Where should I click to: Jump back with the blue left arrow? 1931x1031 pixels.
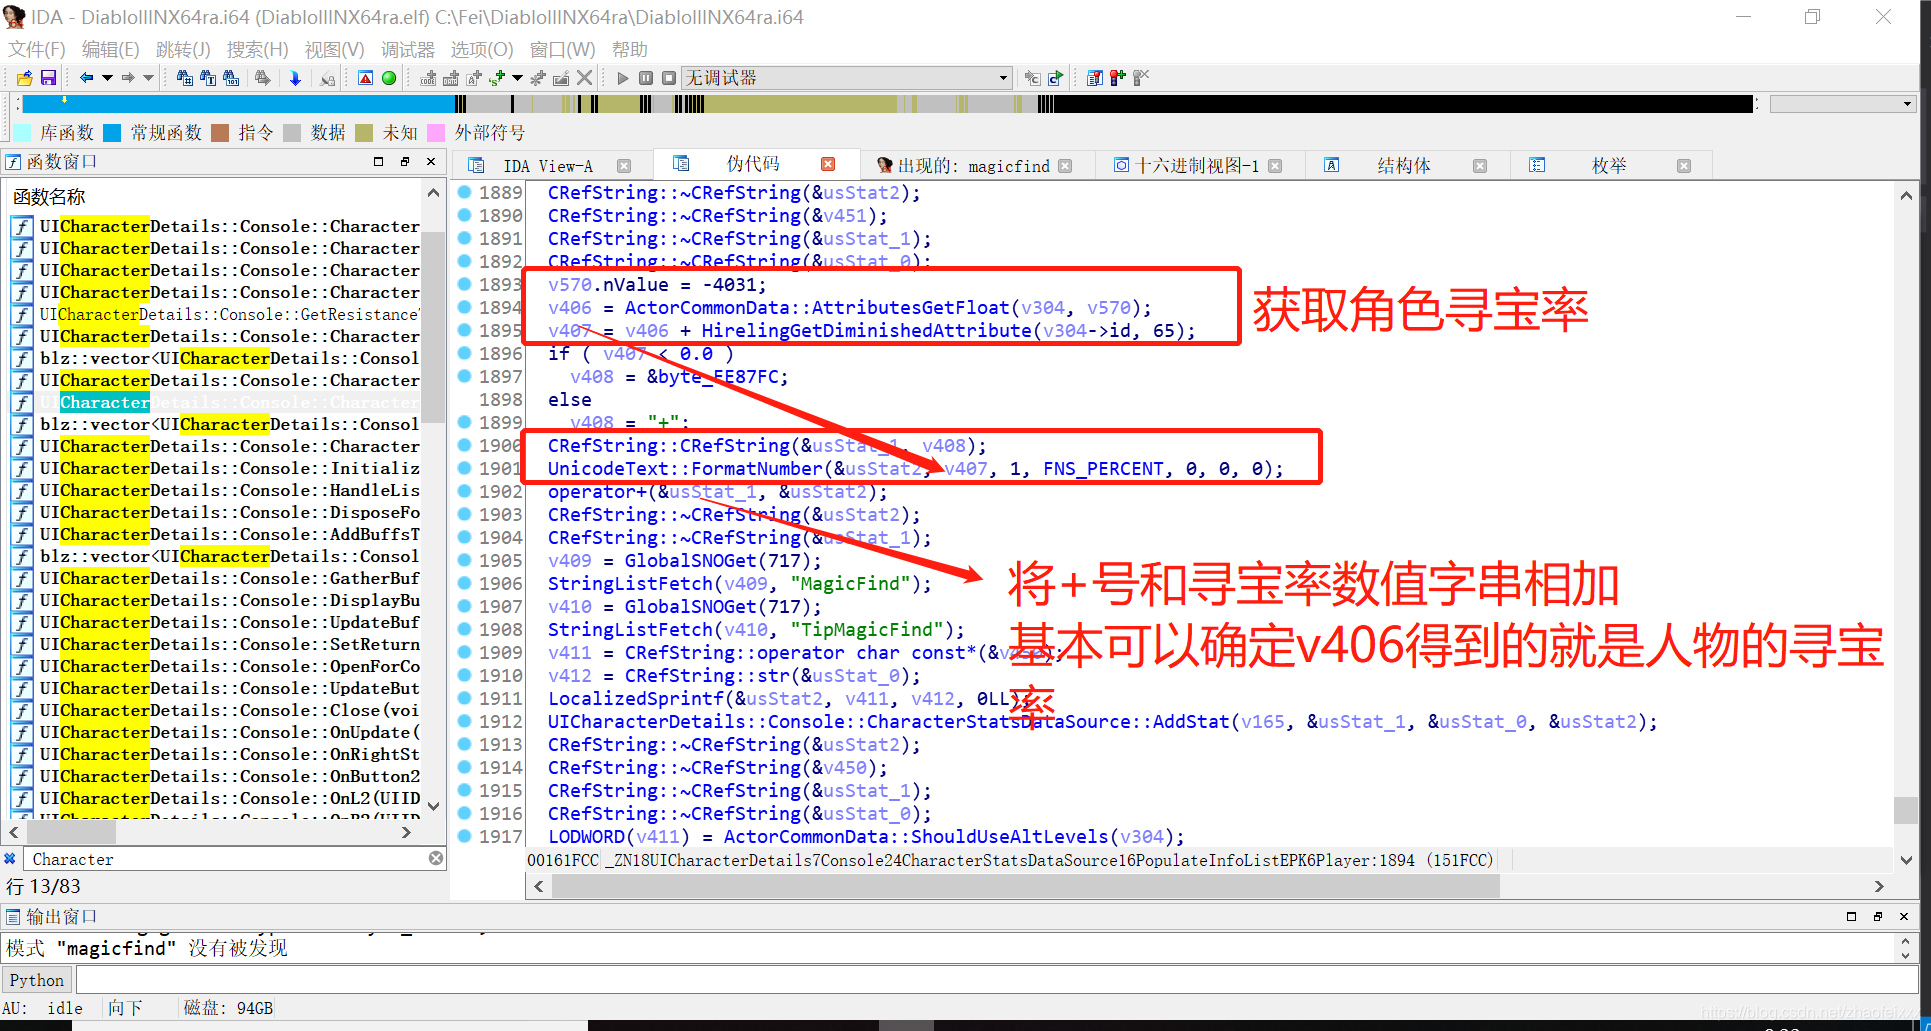point(86,78)
